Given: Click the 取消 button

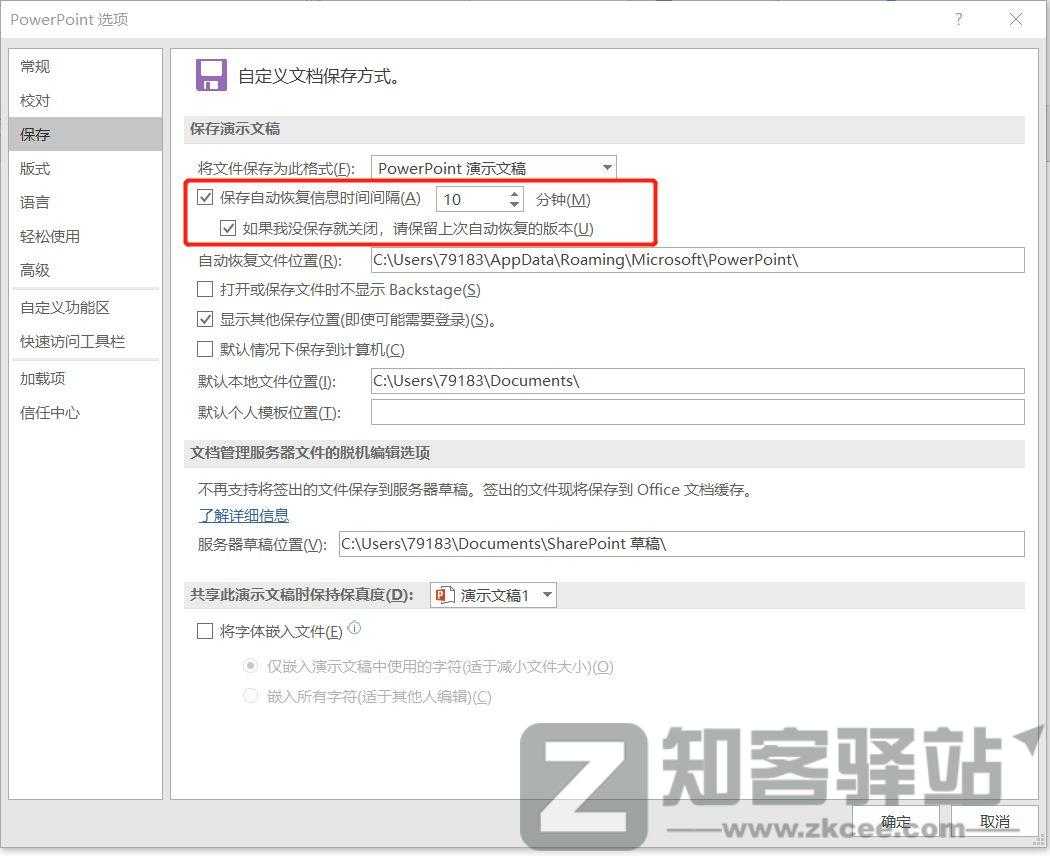Looking at the screenshot, I should click(995, 821).
